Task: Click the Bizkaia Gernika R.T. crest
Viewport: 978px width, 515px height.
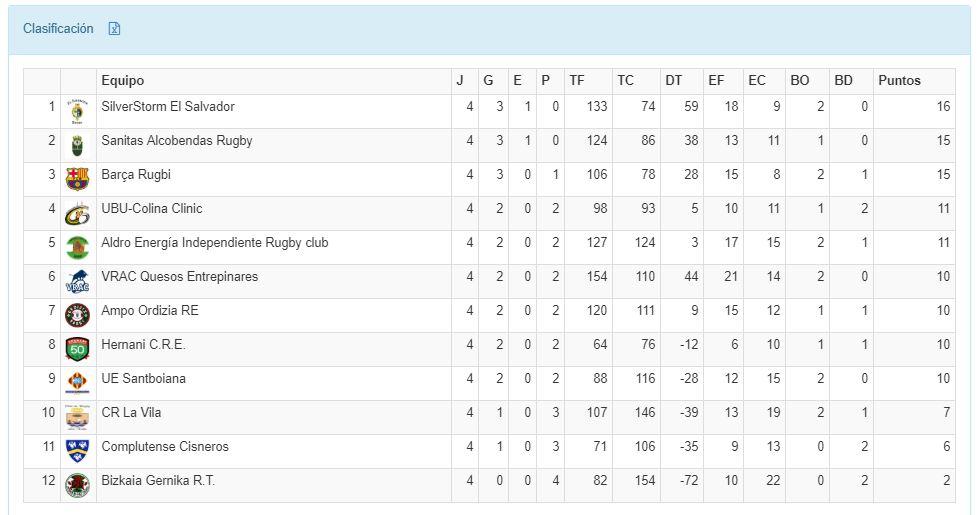Action: pyautogui.click(x=77, y=485)
